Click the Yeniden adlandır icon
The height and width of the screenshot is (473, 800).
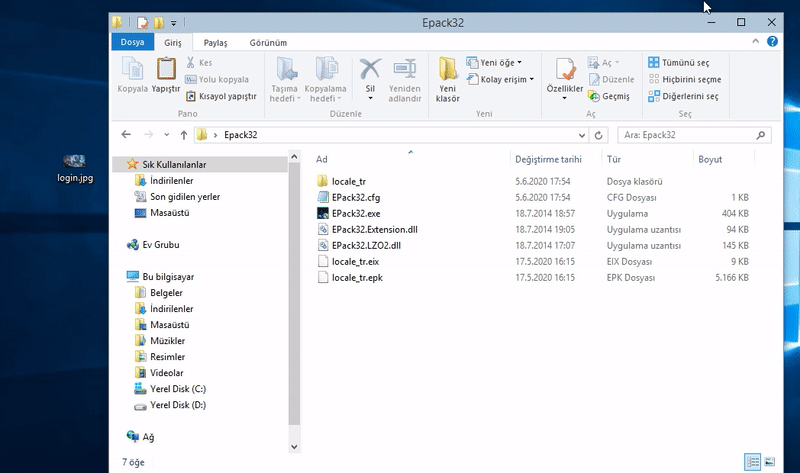click(405, 69)
